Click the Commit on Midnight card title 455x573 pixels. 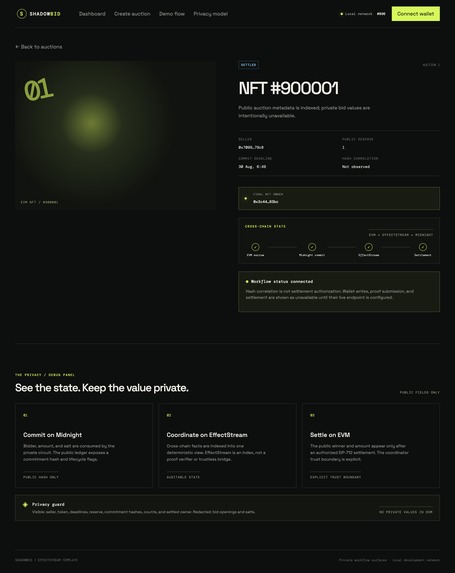52,435
